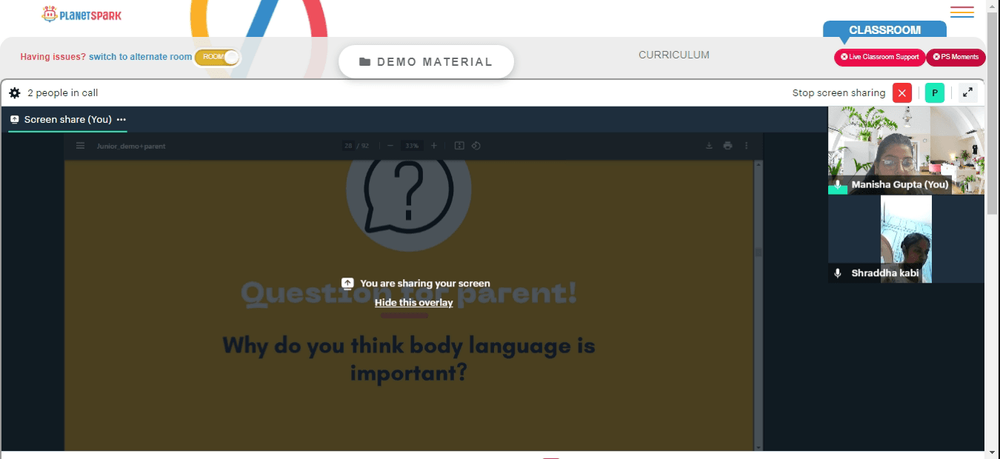This screenshot has height=459, width=1000.
Task: Open Screen share three-dot options
Action: [x=121, y=120]
